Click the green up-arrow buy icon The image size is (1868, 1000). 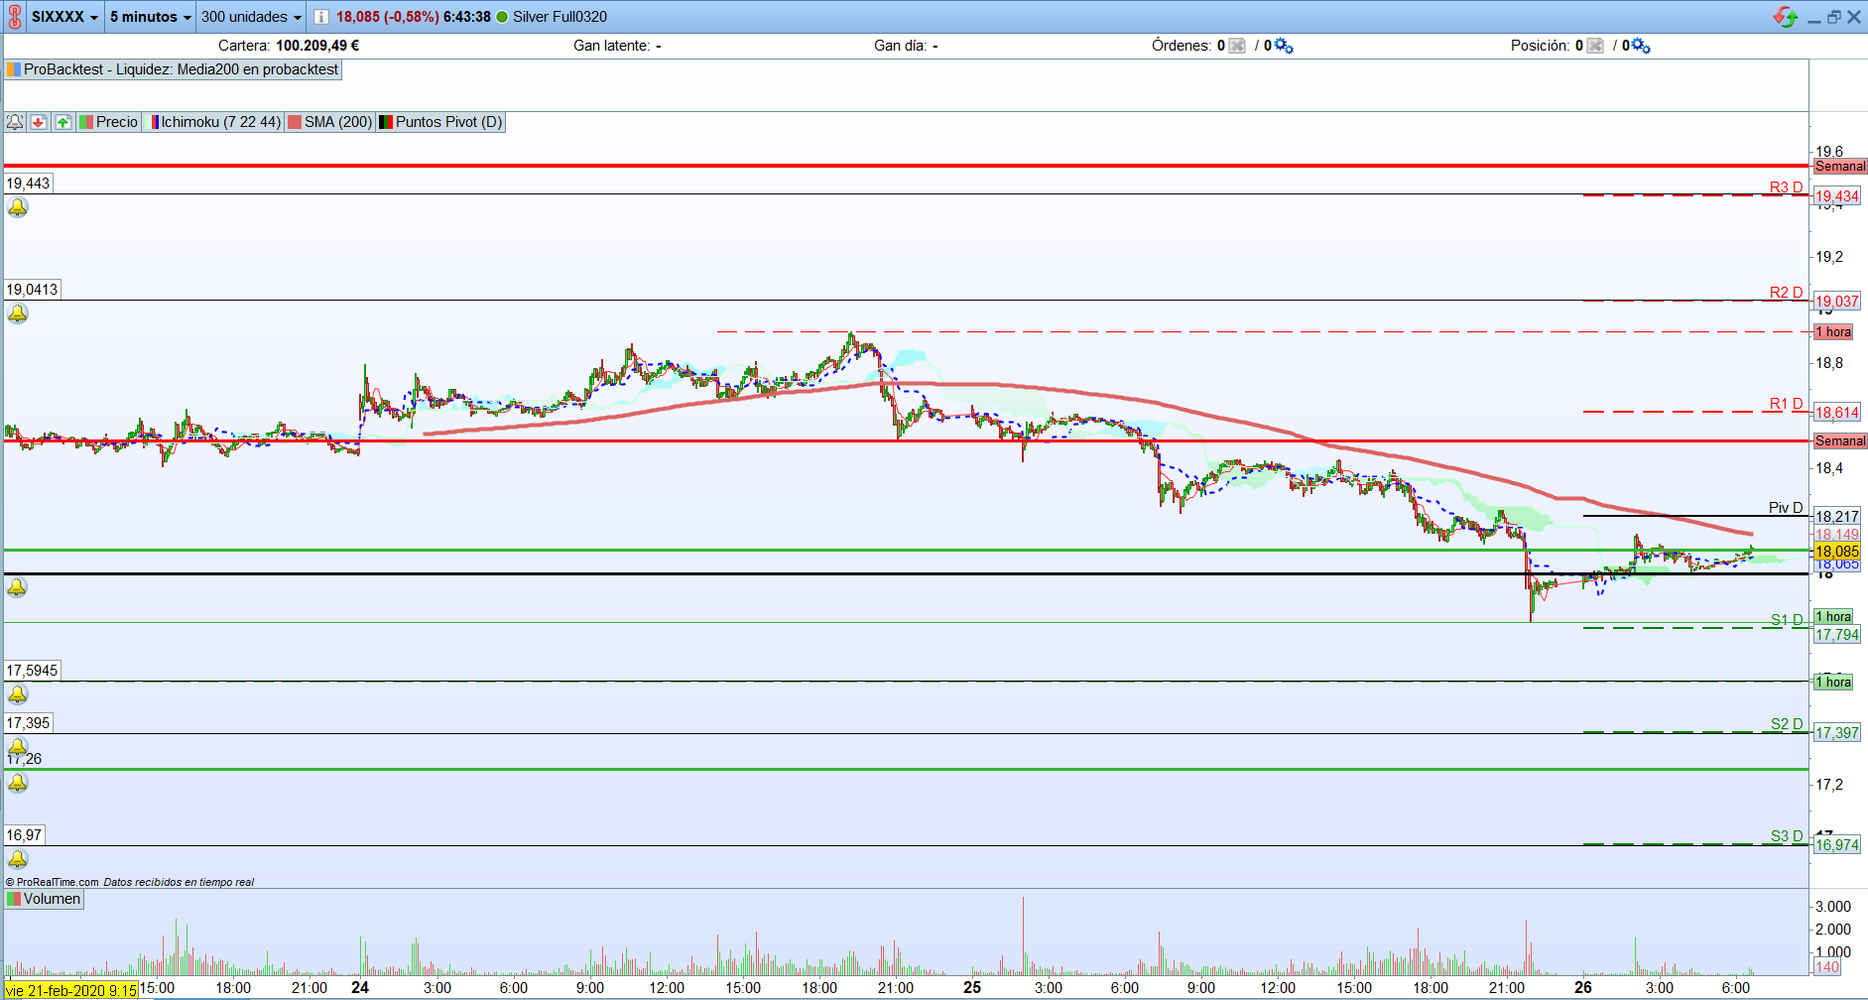pyautogui.click(x=63, y=122)
